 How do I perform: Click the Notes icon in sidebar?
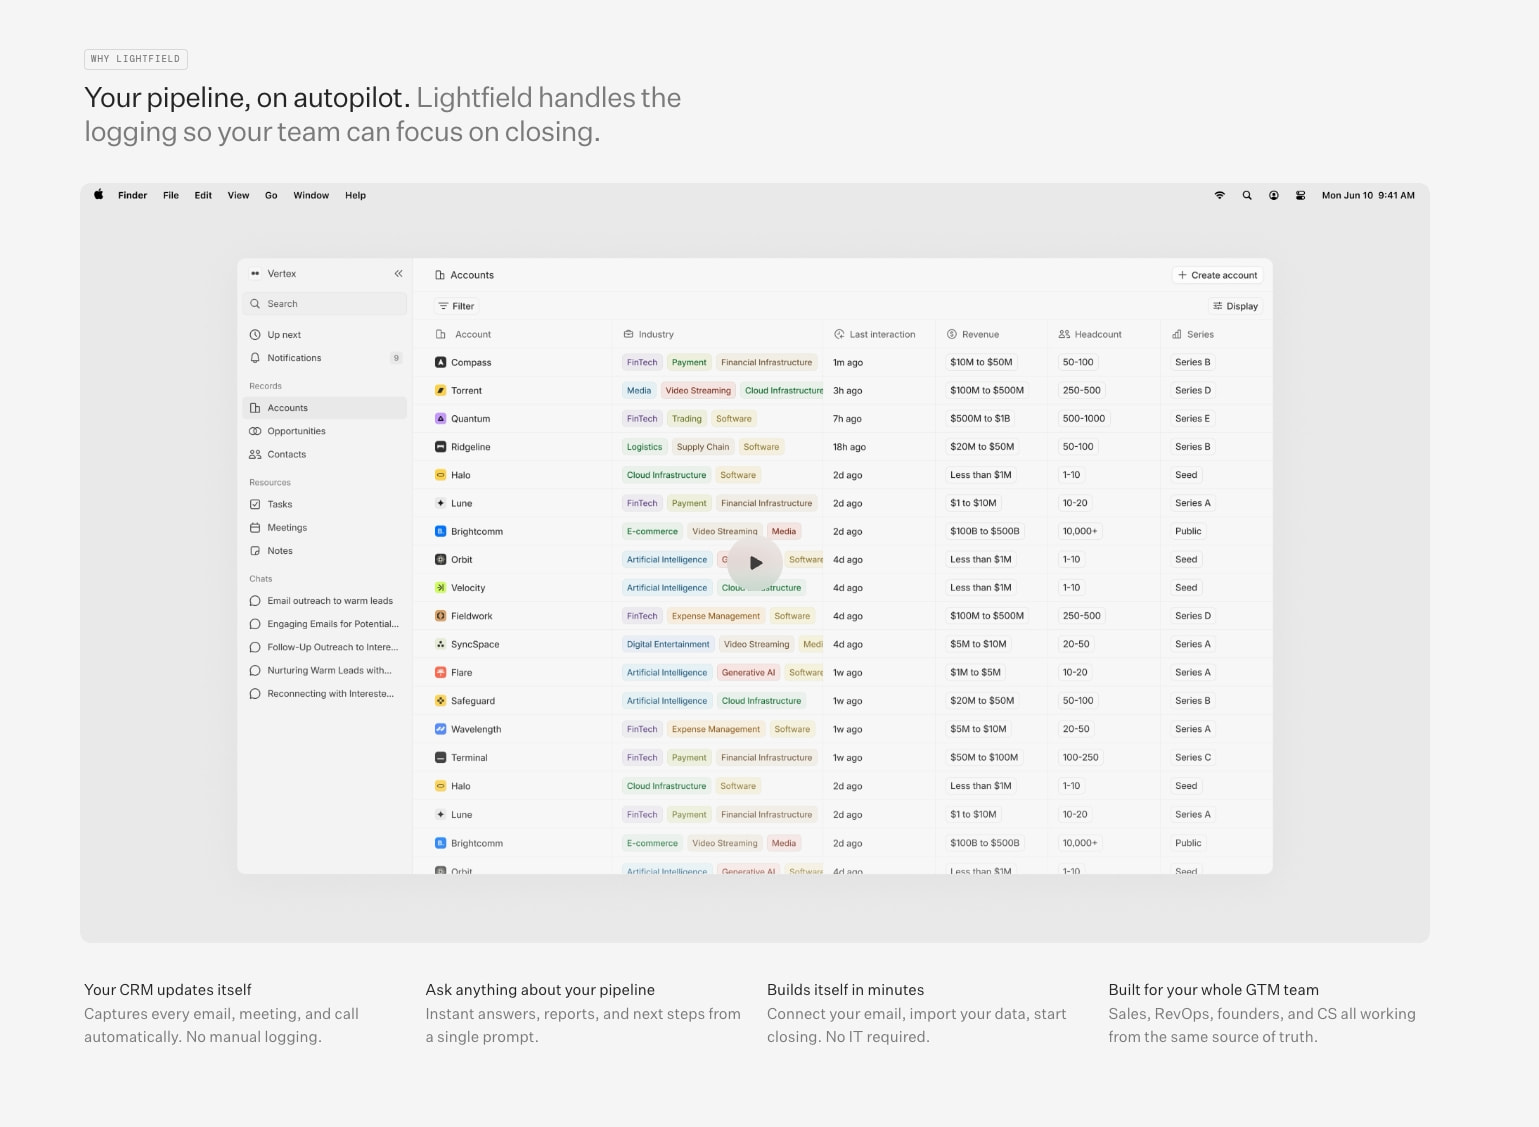pyautogui.click(x=255, y=551)
